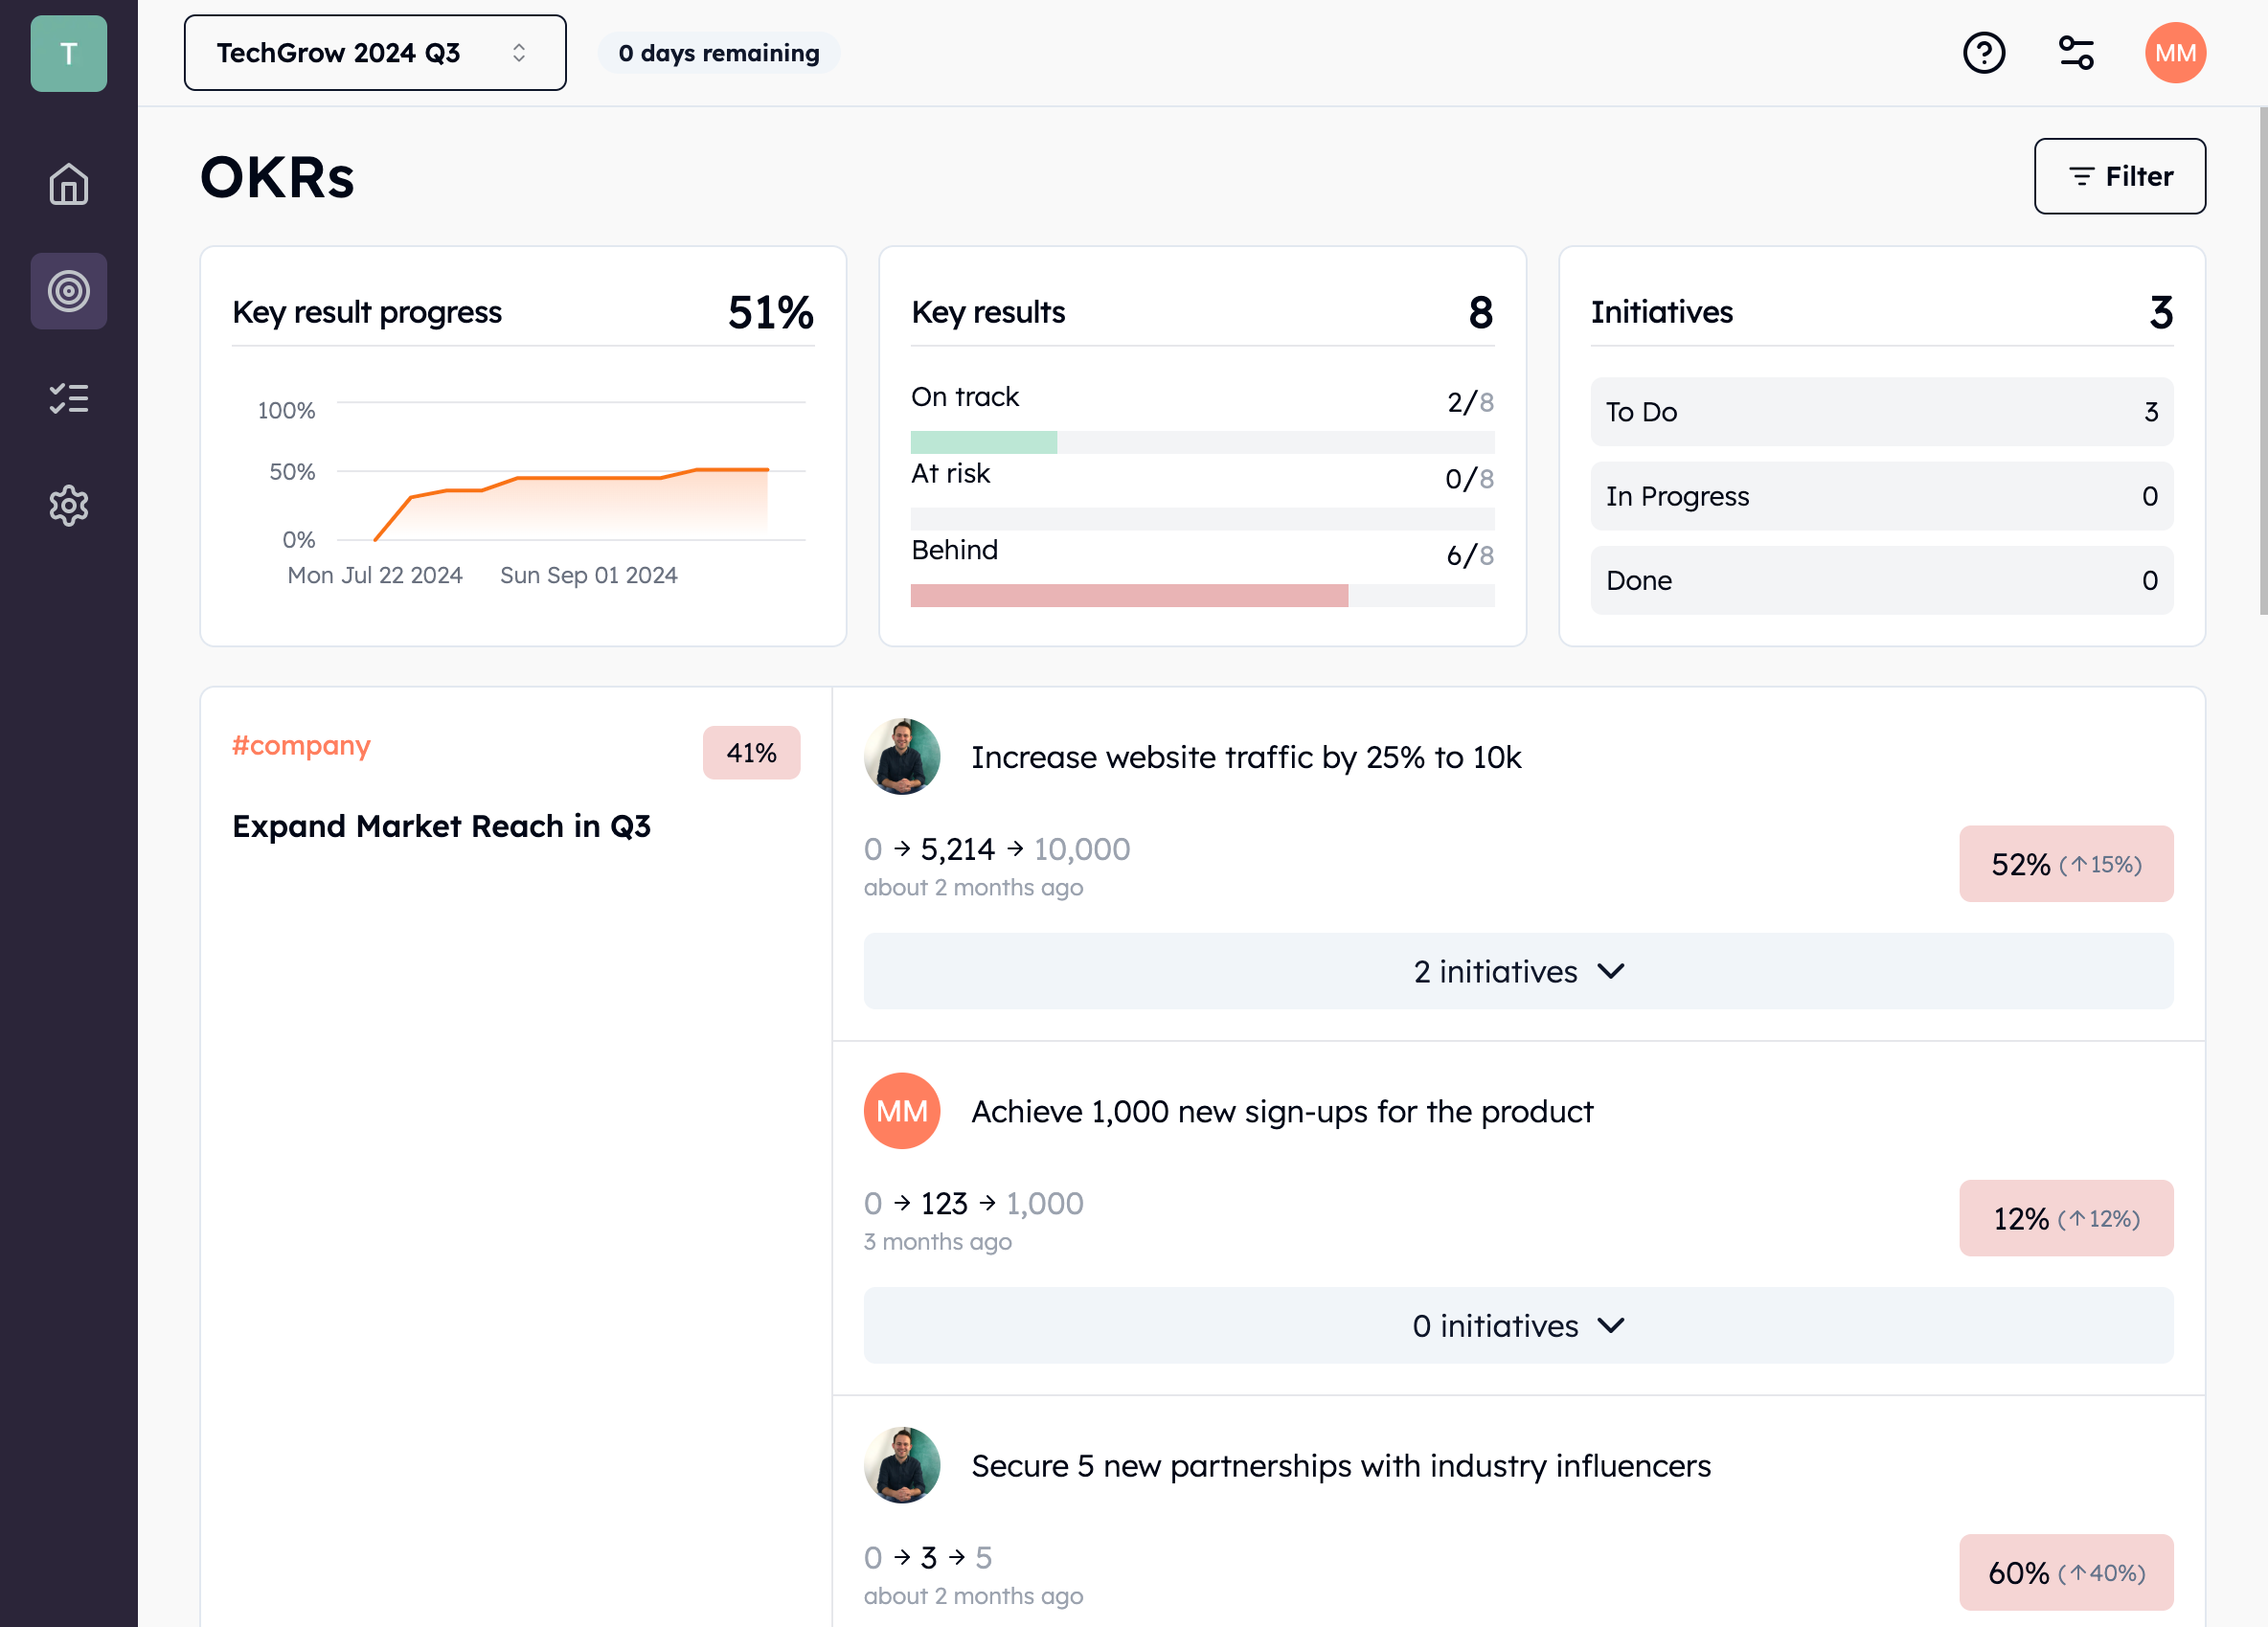Image resolution: width=2268 pixels, height=1627 pixels.
Task: Open the MM user avatar menu
Action: tap(2174, 53)
